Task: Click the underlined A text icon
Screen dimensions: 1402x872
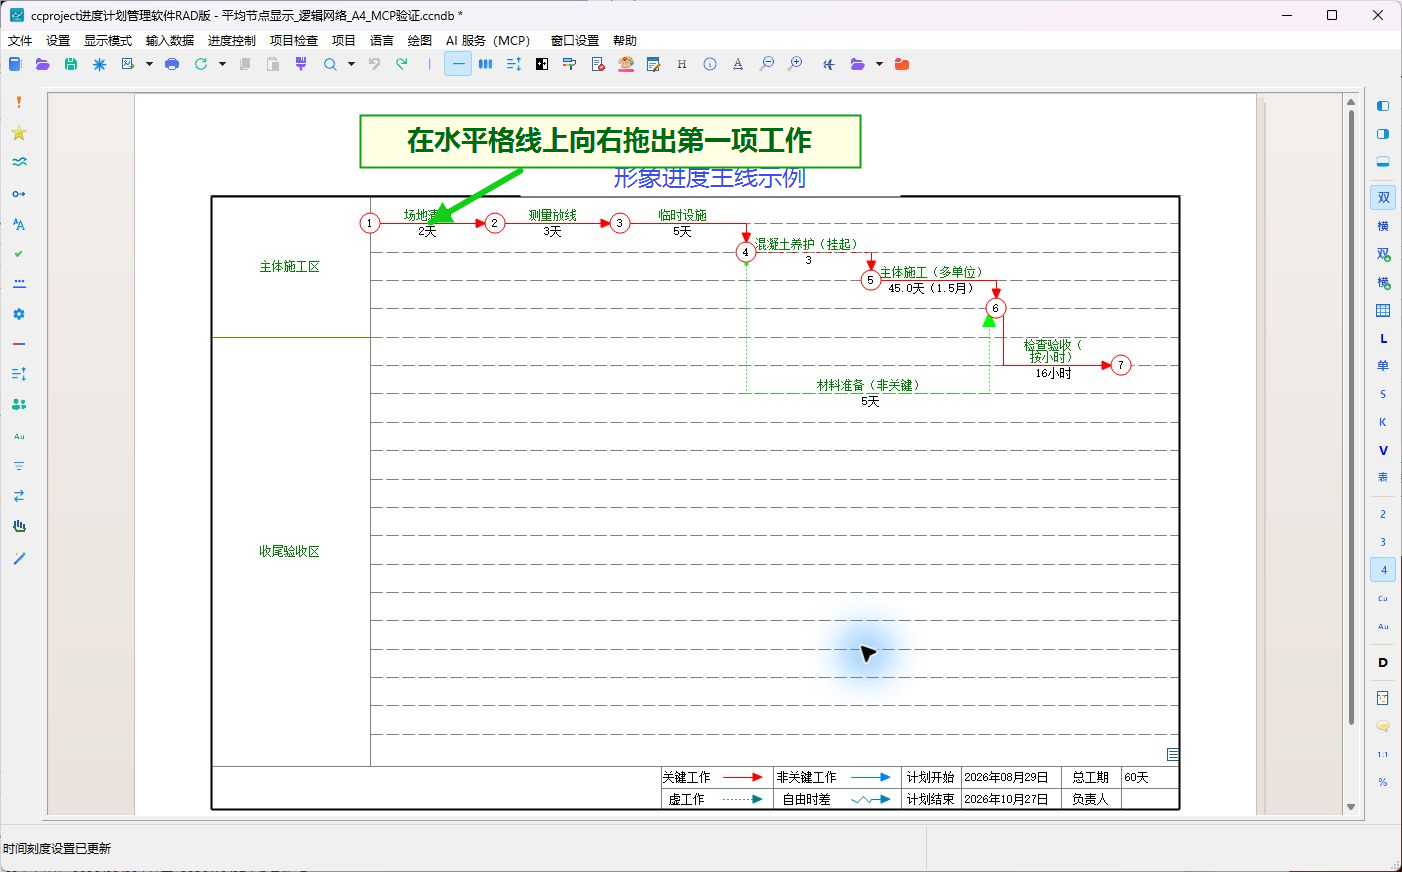Action: click(x=738, y=64)
